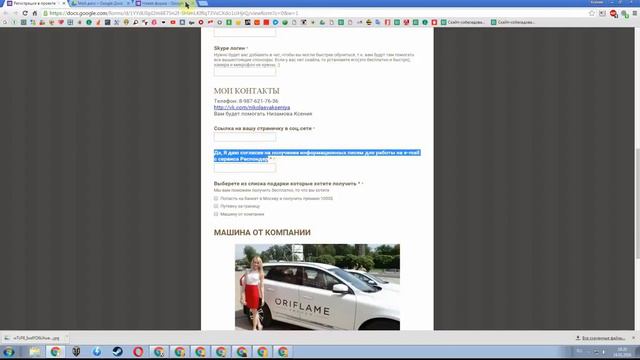Close the 'Регистрация в проекте' tab
Screen dimensions: 640x360
point(63,3)
